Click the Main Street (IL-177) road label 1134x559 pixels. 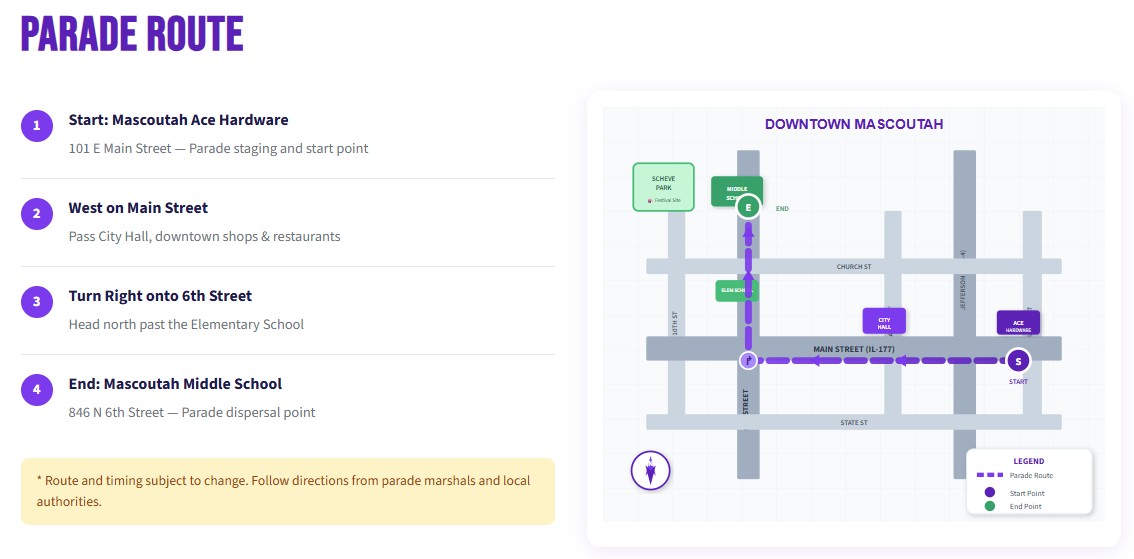(x=854, y=349)
